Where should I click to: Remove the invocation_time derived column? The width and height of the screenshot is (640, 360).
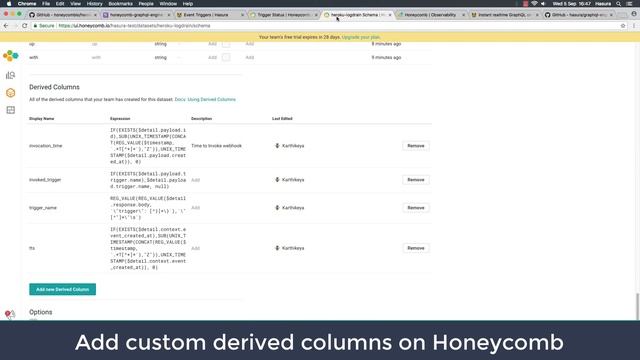pos(416,146)
